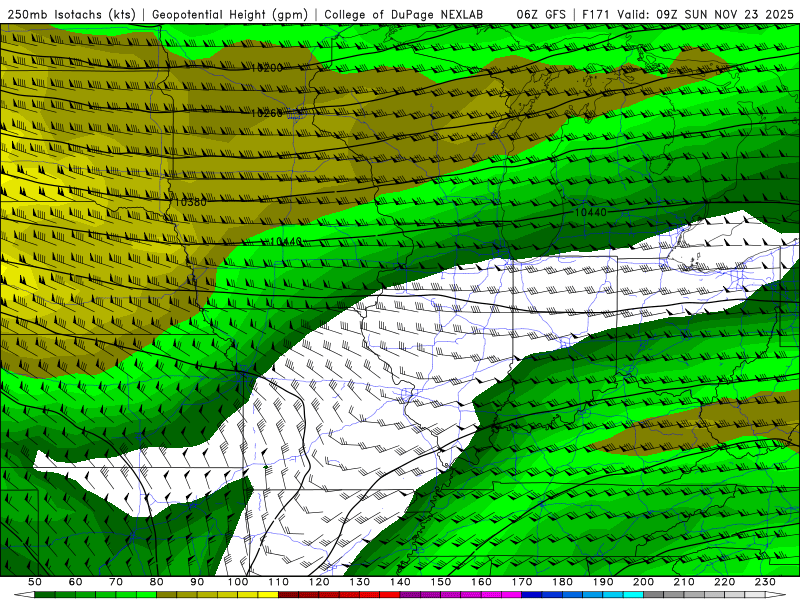
Task: Click the cyan swatch just before 200
Action: click(633, 594)
